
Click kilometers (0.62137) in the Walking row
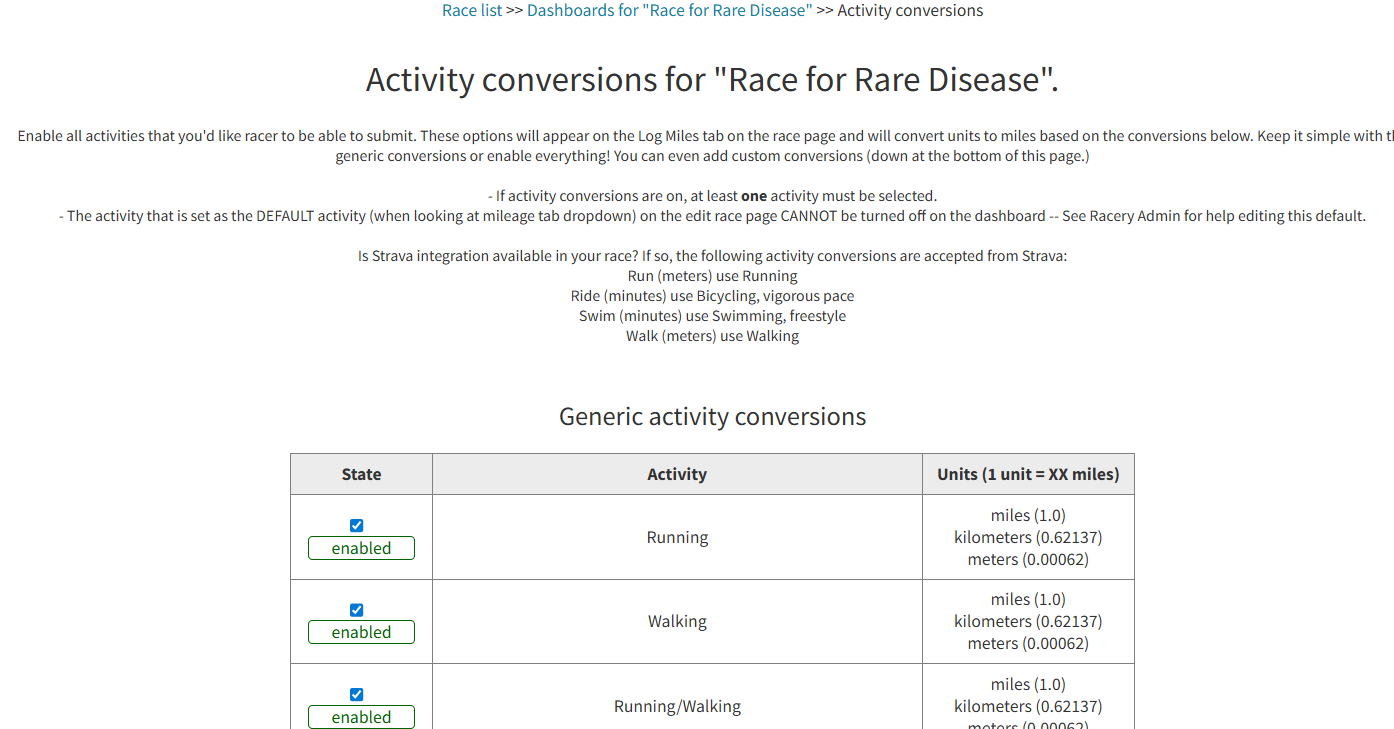pos(1027,621)
